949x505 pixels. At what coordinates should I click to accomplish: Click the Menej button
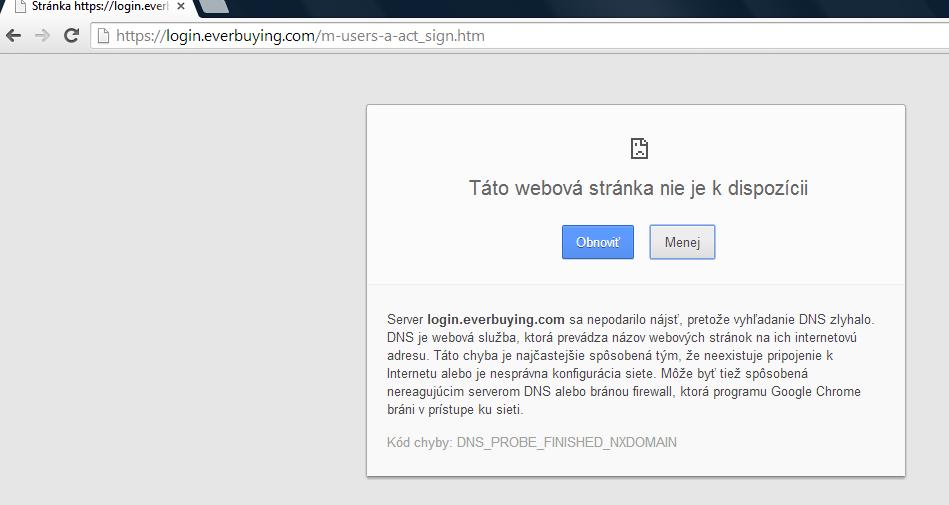pyautogui.click(x=682, y=242)
